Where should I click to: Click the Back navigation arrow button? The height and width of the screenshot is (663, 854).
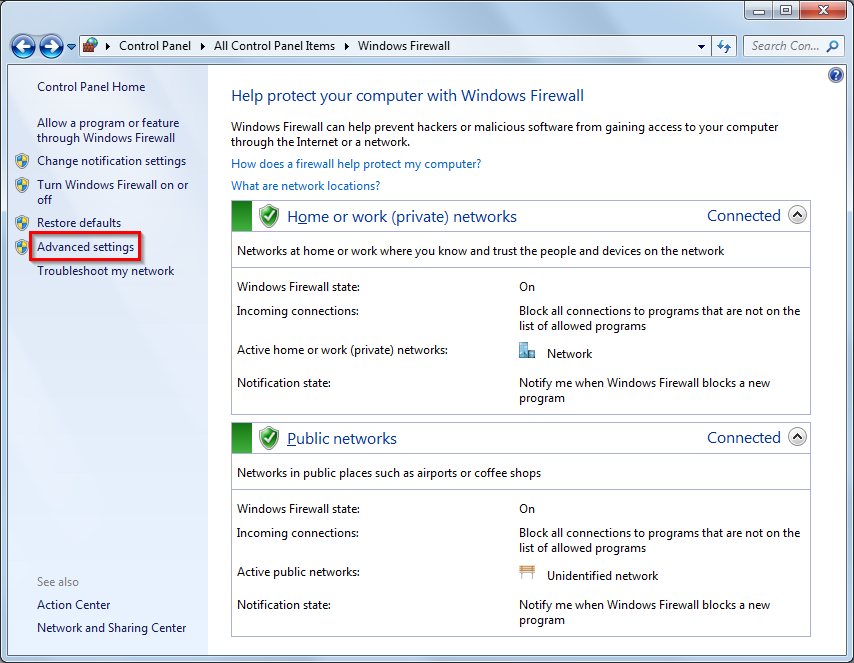click(24, 46)
